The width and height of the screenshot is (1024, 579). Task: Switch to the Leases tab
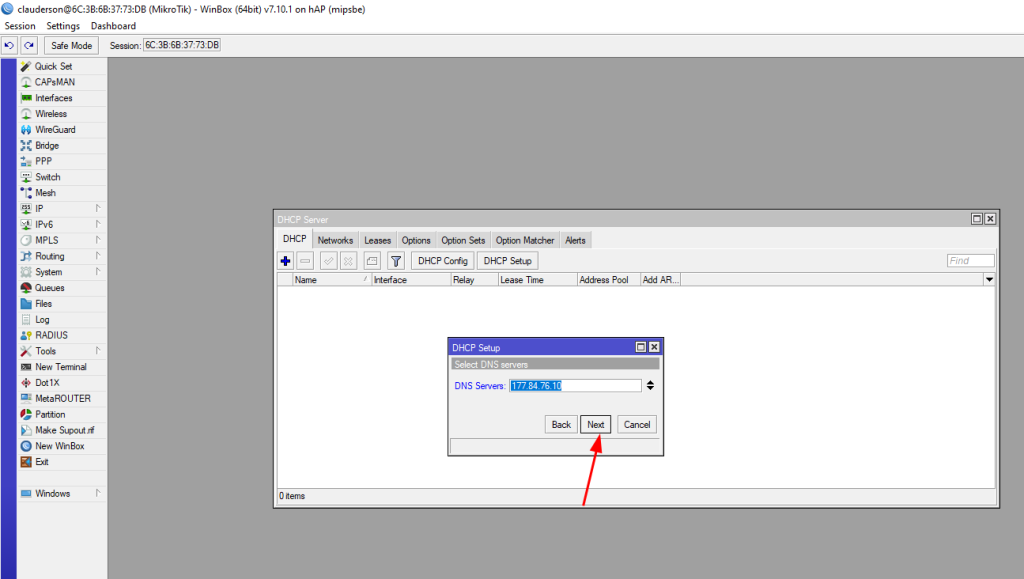click(377, 240)
